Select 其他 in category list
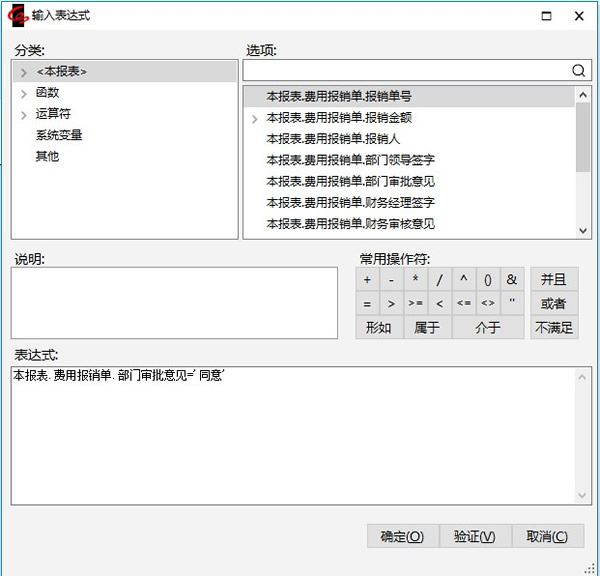The width and height of the screenshot is (600, 576). 47,156
